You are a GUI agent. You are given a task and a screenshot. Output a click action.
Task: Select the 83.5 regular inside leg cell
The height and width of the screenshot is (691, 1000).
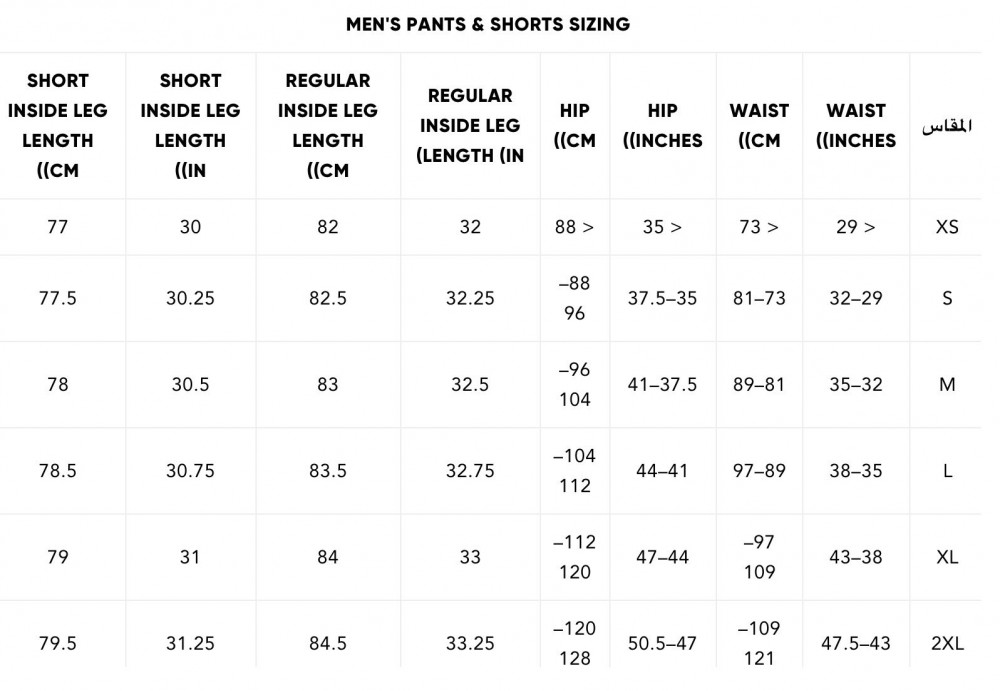click(x=328, y=471)
